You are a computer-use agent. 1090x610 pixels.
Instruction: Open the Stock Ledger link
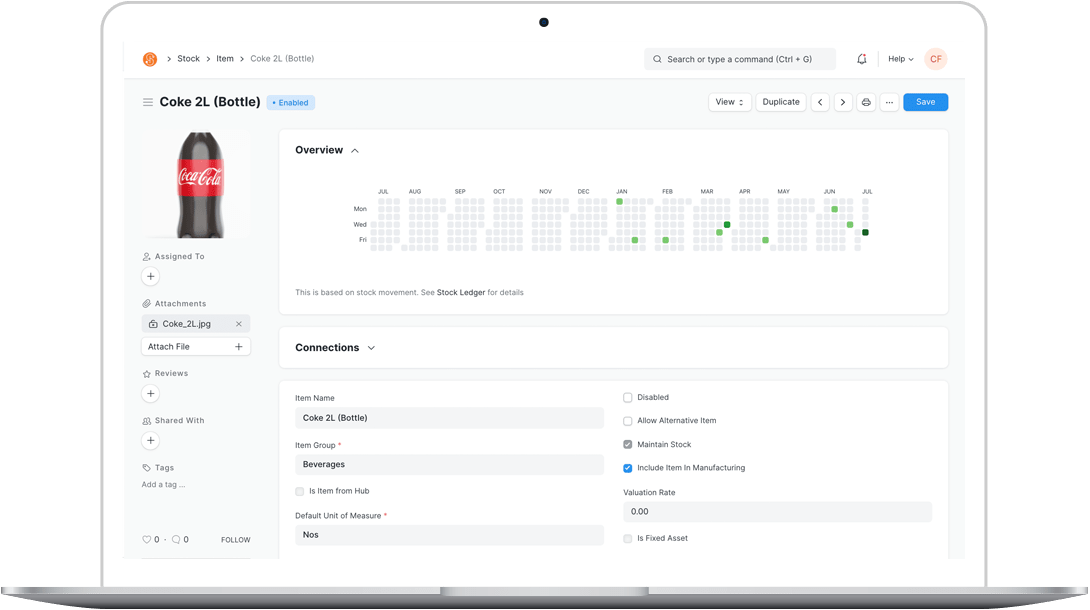point(461,293)
